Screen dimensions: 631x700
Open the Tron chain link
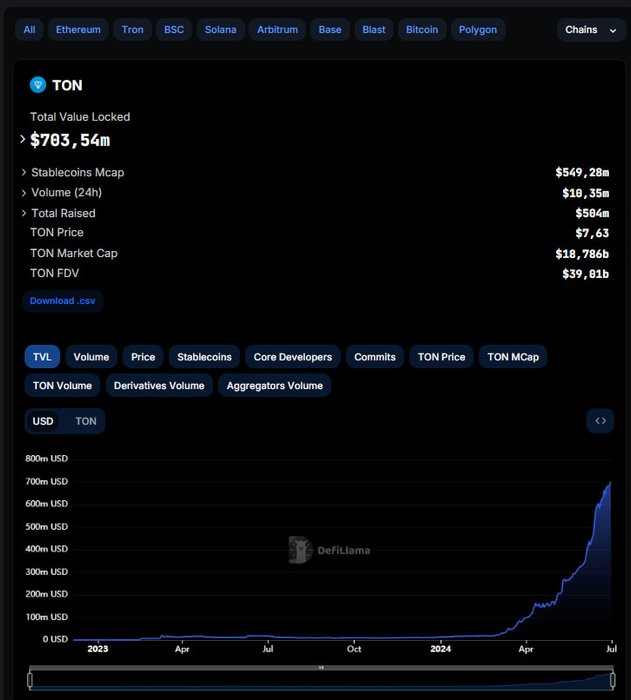click(133, 30)
